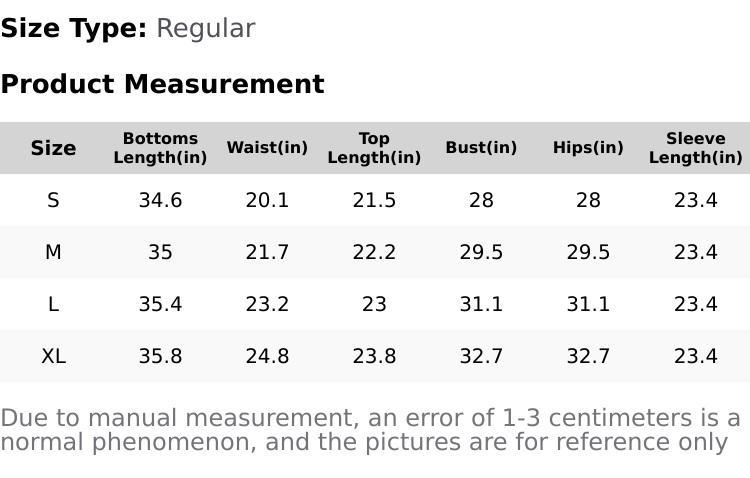The image size is (750, 478).
Task: Click the Bottoms Length(in) column header
Action: tap(160, 148)
